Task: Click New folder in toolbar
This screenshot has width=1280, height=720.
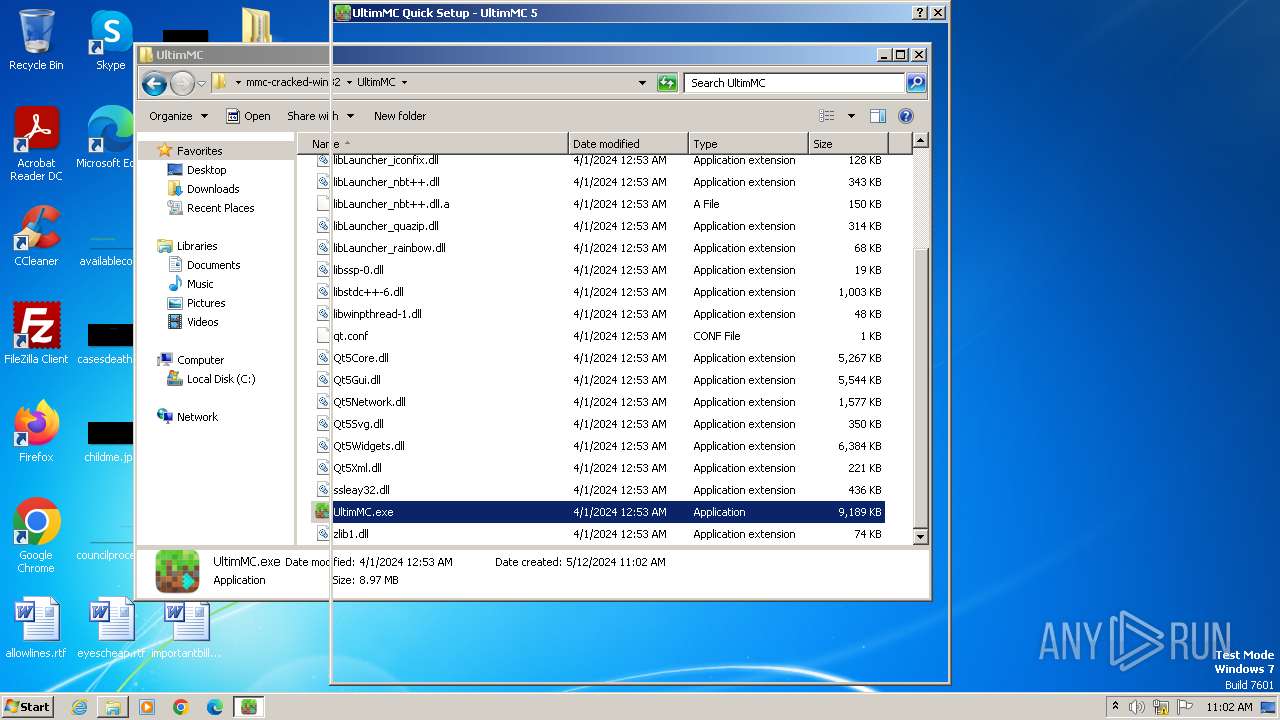Action: tap(400, 116)
